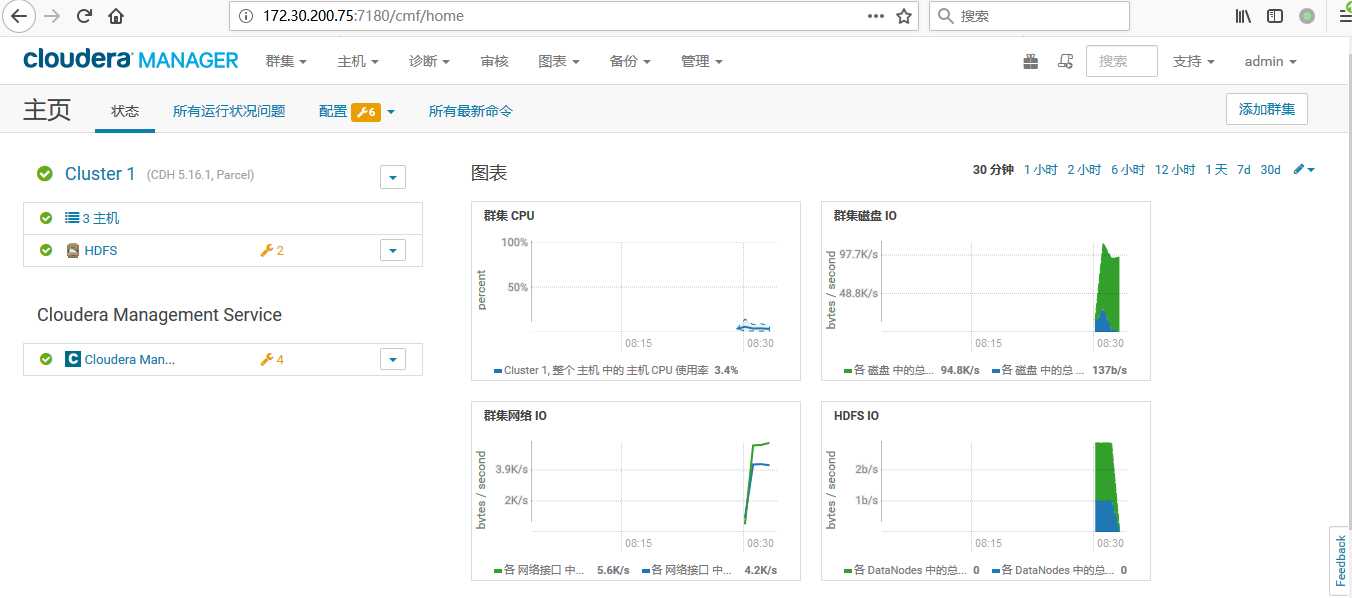Viewport: 1352px width, 598px height.
Task: Click the 添加群集 button
Action: [1267, 109]
